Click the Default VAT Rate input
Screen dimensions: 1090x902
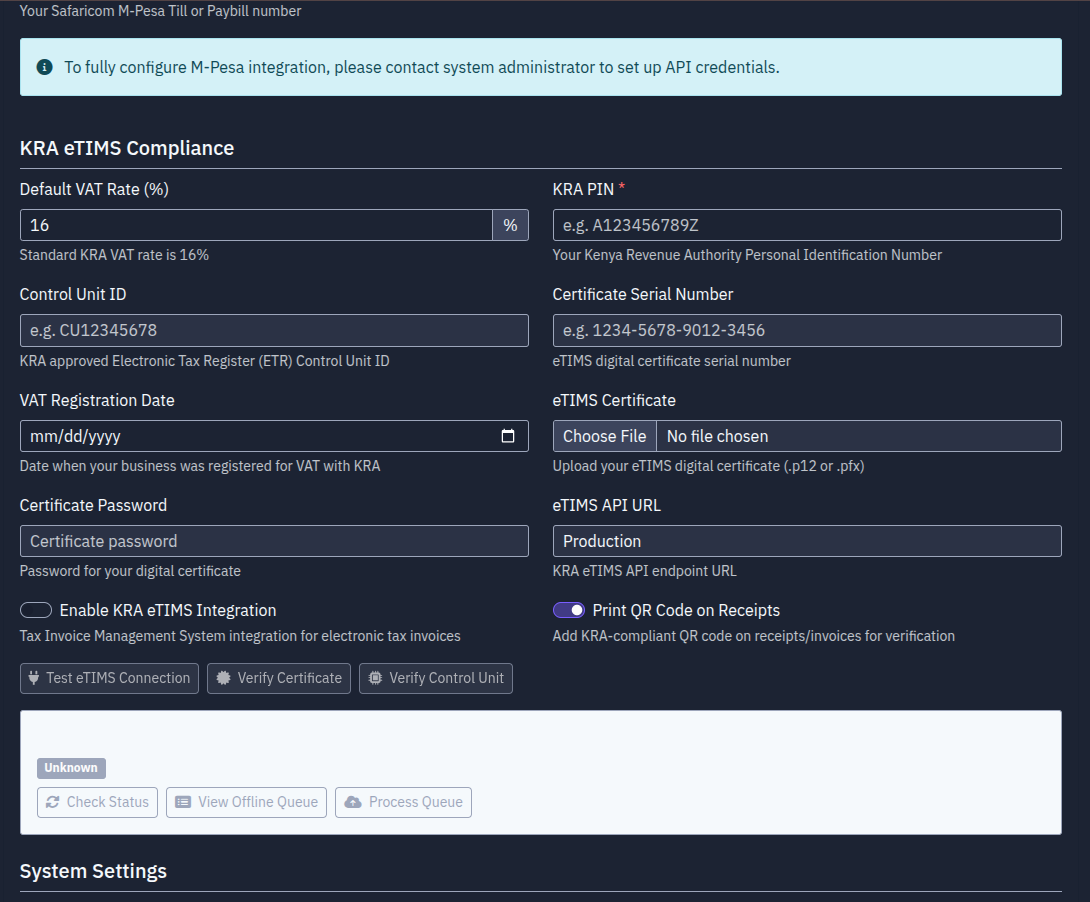[x=255, y=225]
